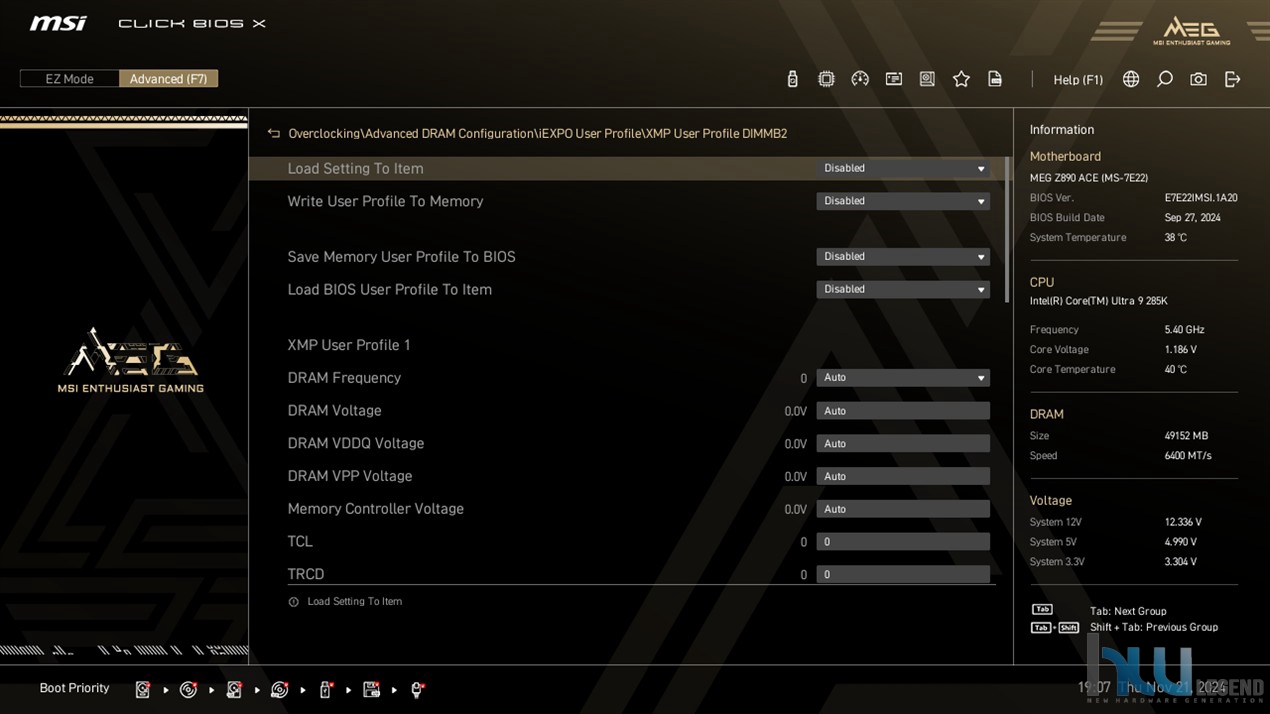Switch to EZ Mode
Image resolution: width=1270 pixels, height=714 pixels.
pyautogui.click(x=69, y=79)
